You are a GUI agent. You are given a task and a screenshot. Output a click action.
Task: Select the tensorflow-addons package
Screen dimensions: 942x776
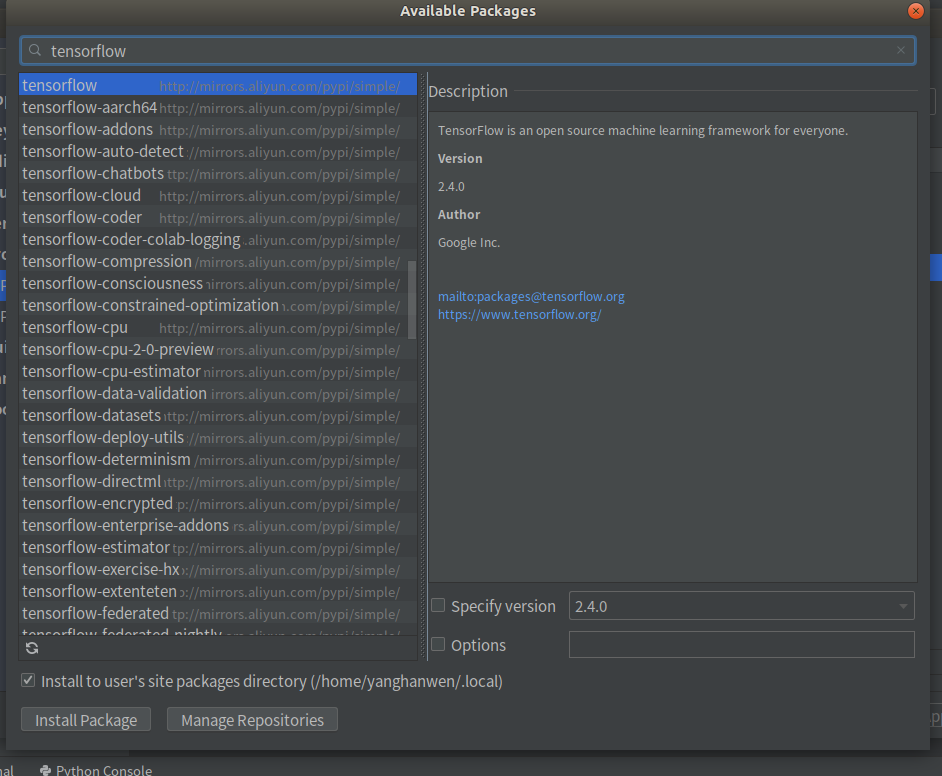(218, 130)
